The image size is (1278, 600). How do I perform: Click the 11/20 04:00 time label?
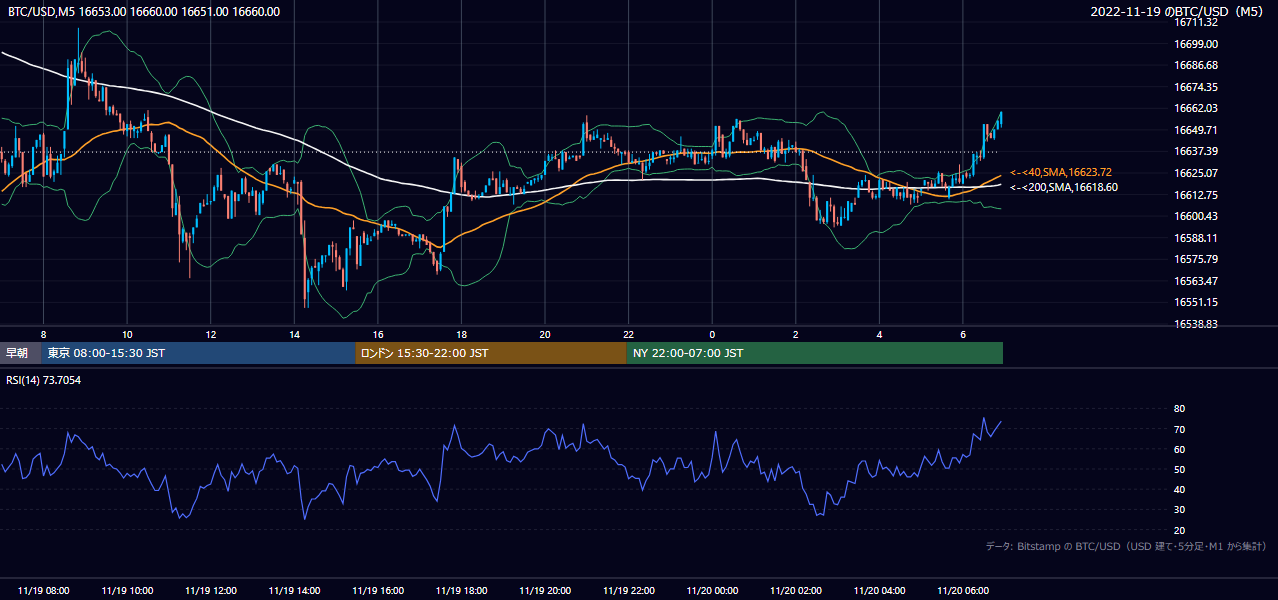pyautogui.click(x=879, y=591)
